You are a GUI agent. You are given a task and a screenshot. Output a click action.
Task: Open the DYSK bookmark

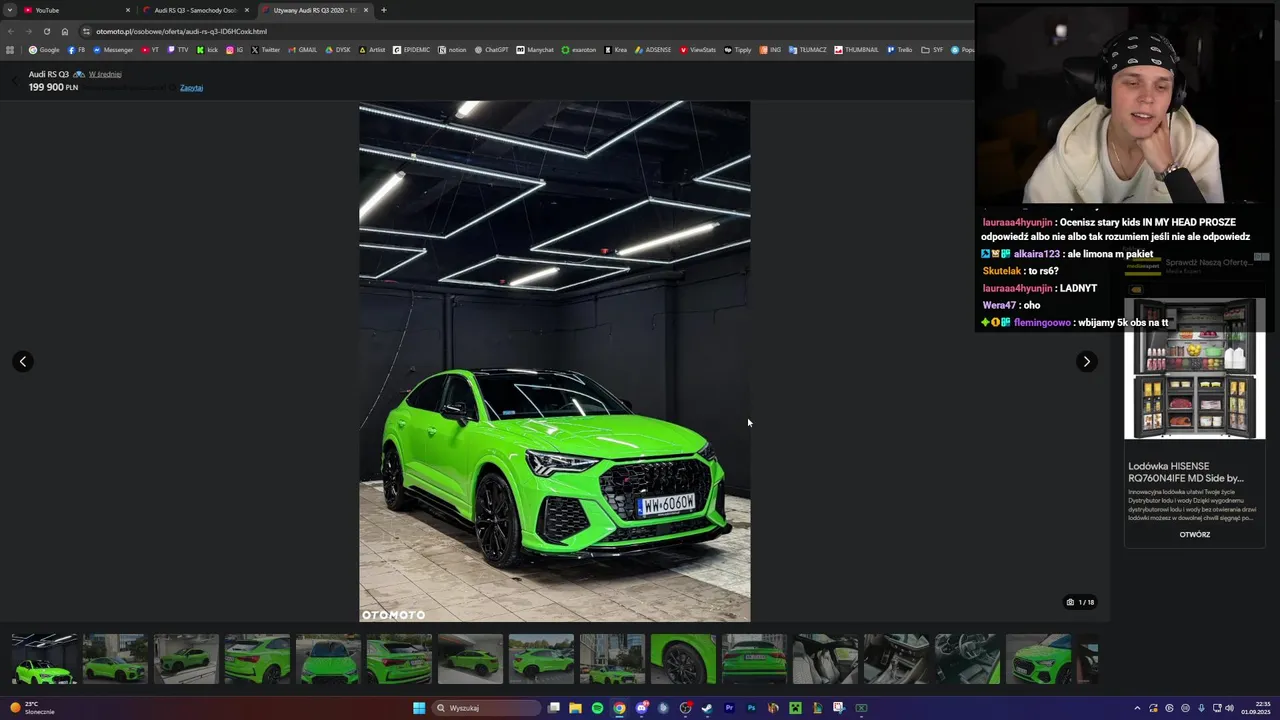338,50
